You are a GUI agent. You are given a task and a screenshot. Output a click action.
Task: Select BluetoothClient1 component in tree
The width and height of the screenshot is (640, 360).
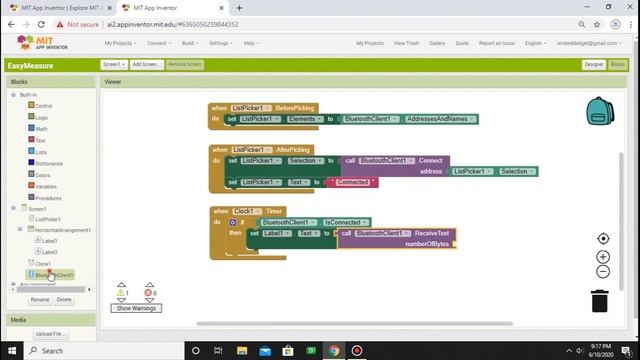(53, 275)
